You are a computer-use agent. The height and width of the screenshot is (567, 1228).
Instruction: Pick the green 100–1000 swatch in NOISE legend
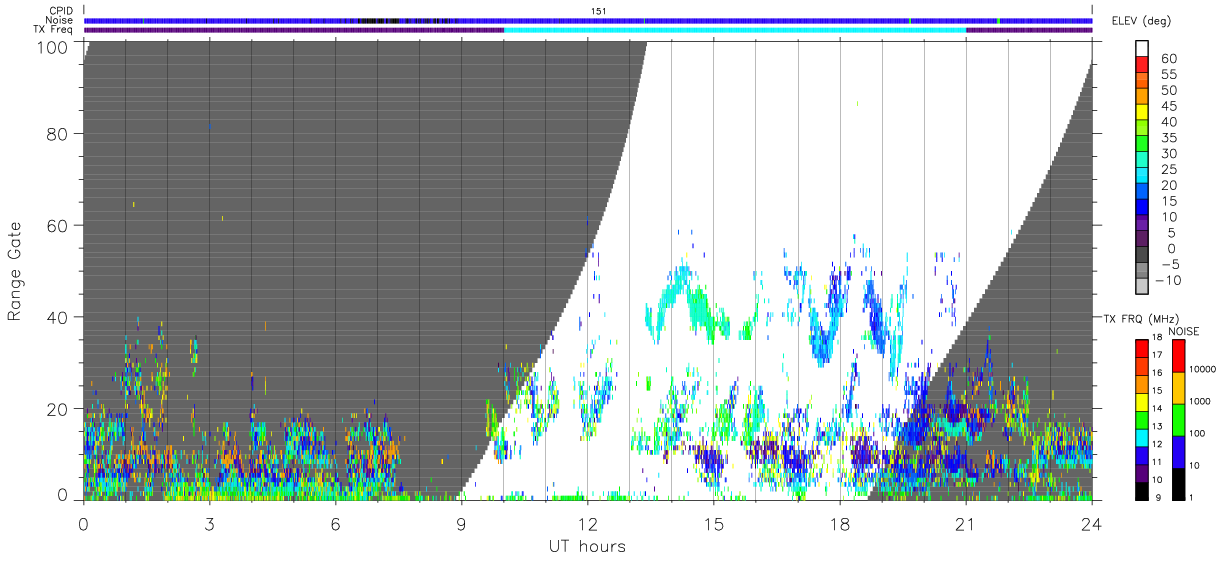tap(1179, 419)
